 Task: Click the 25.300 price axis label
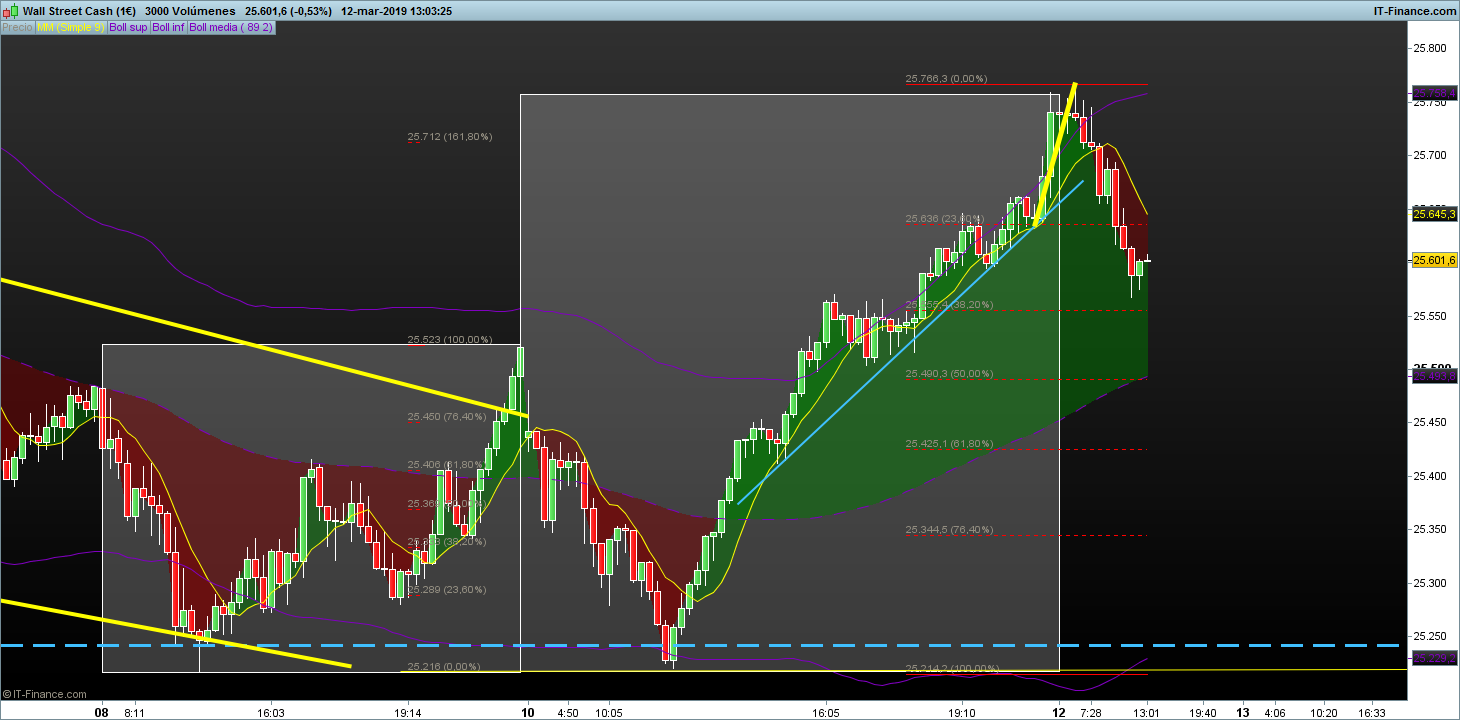pyautogui.click(x=1430, y=583)
